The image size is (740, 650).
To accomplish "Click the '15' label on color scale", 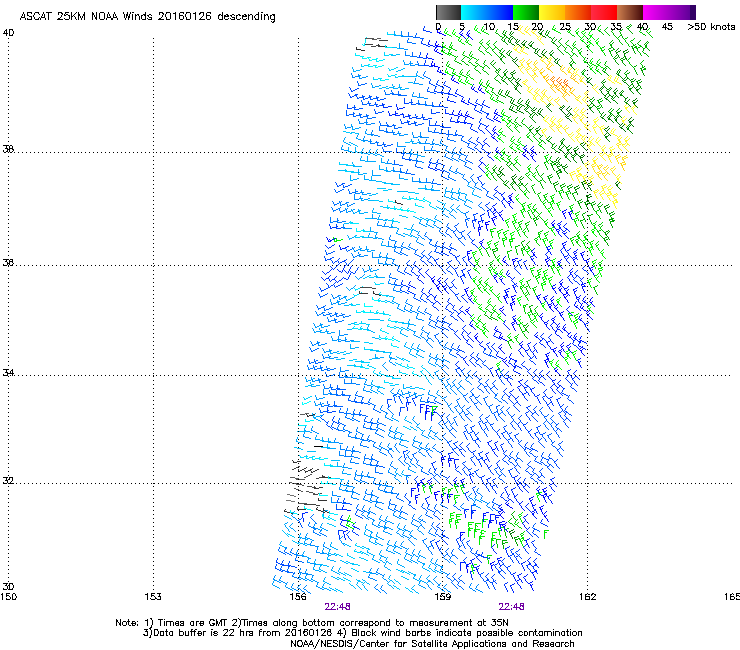I will click(x=513, y=27).
